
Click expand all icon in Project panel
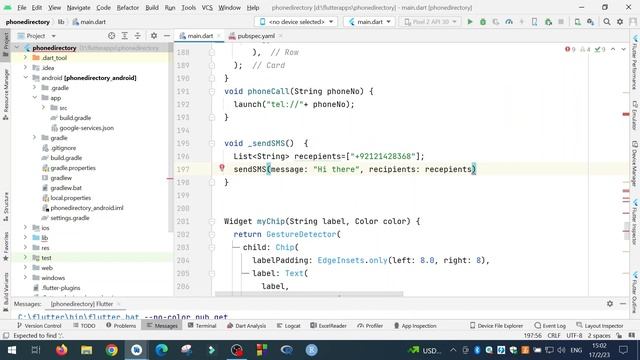point(124,36)
